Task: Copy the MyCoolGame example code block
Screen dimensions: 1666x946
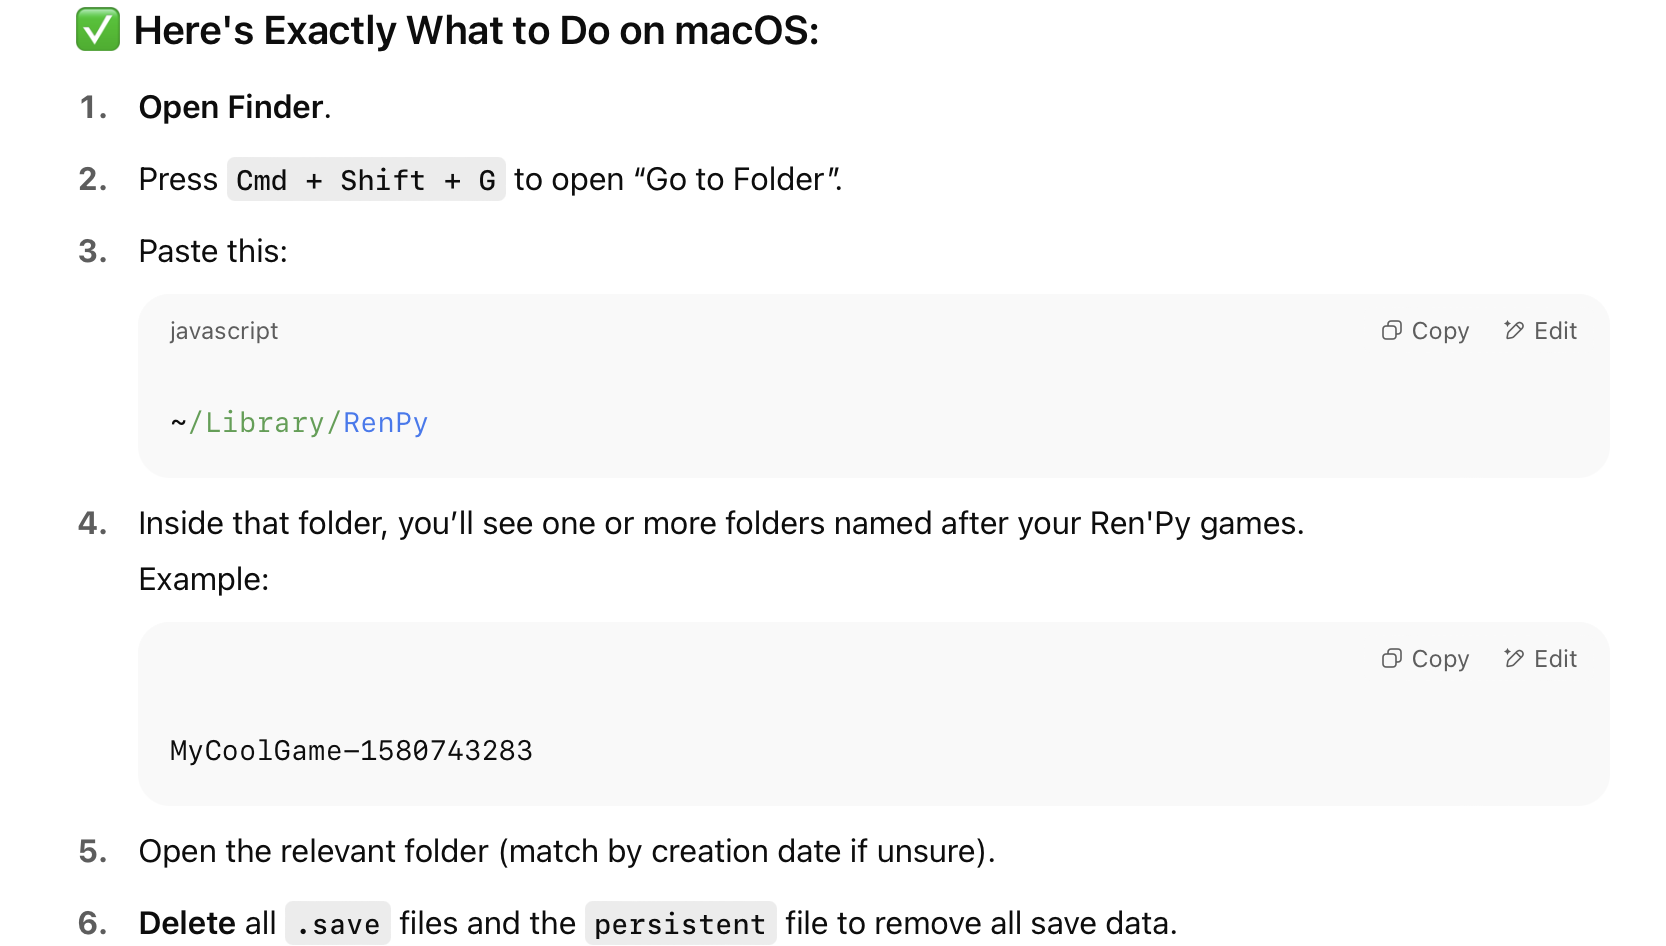Action: tap(1425, 659)
